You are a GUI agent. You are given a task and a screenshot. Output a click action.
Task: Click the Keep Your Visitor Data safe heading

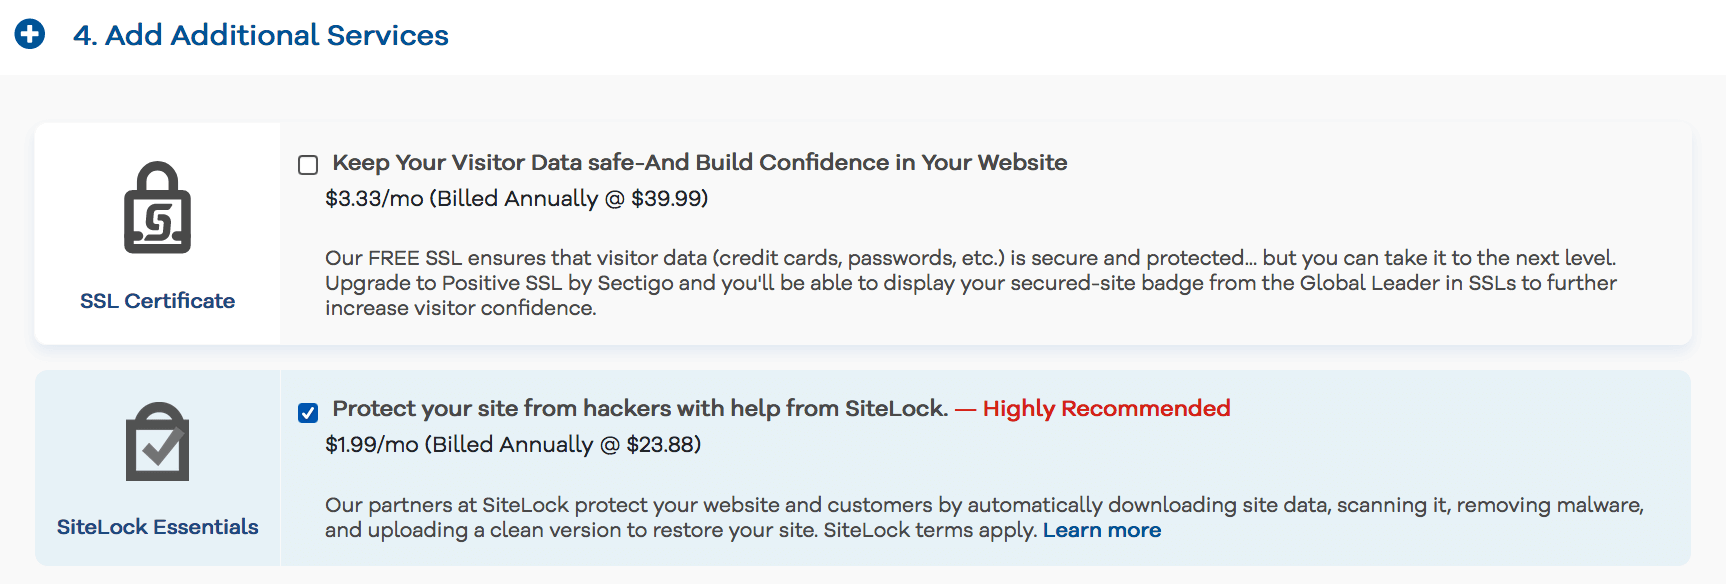coord(700,162)
